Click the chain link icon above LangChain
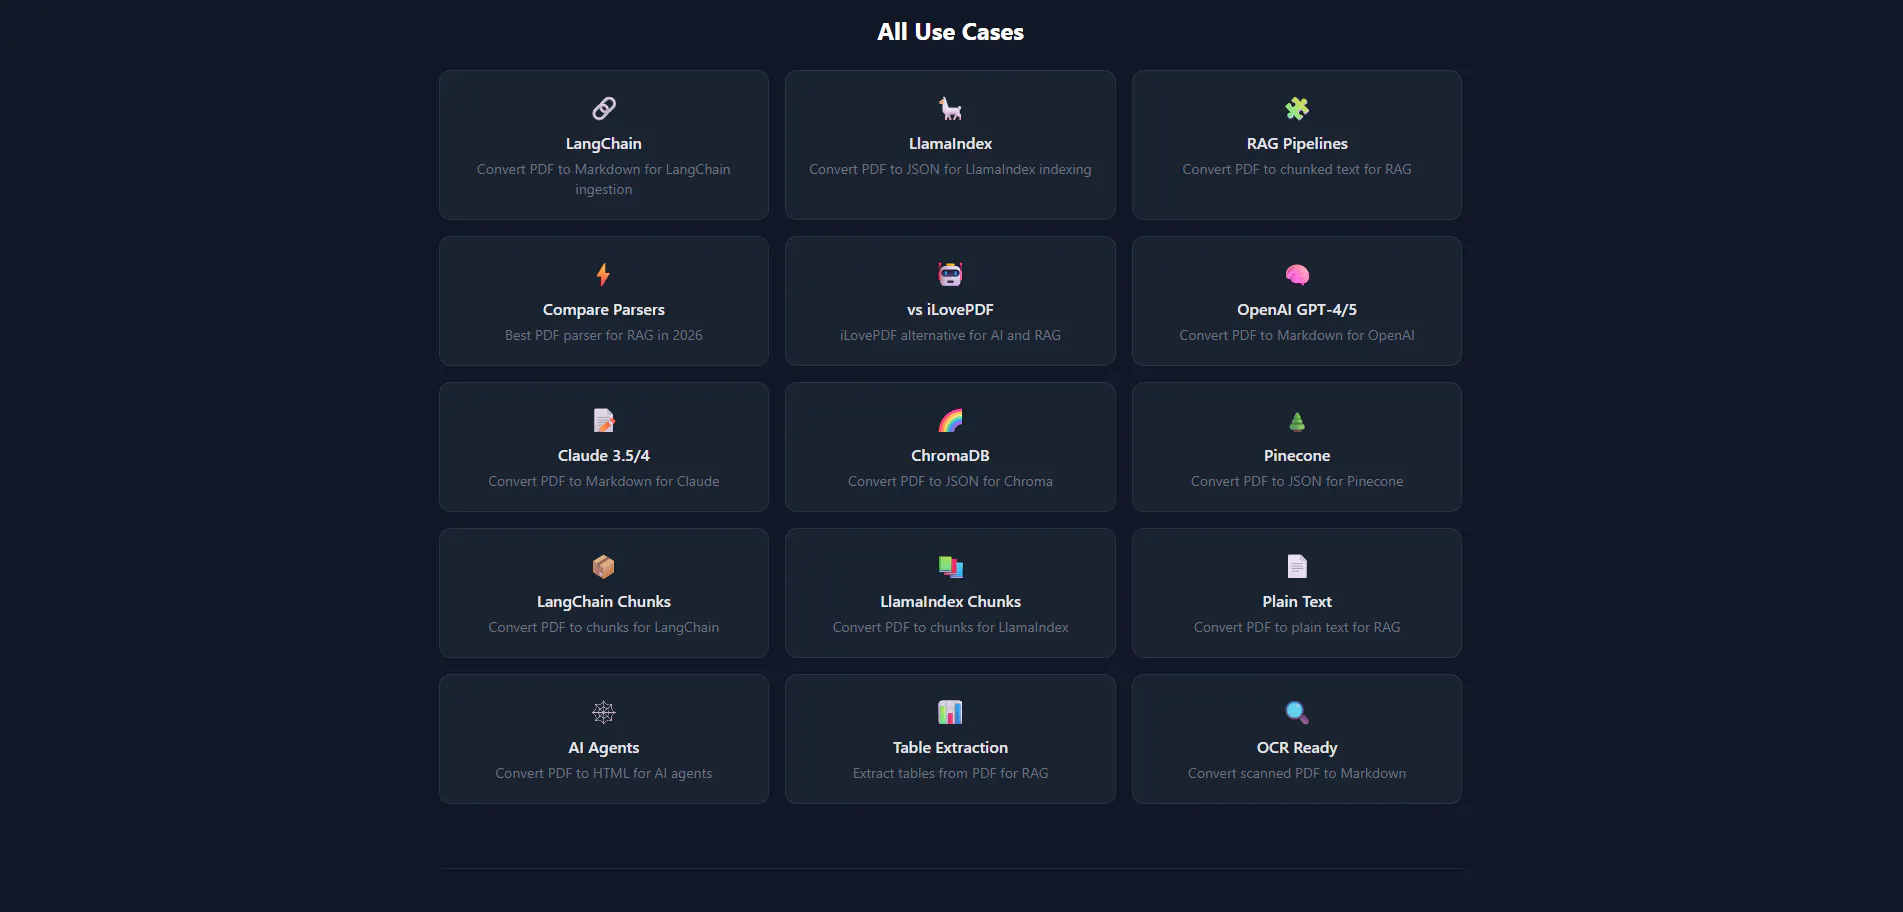This screenshot has height=912, width=1903. 604,108
